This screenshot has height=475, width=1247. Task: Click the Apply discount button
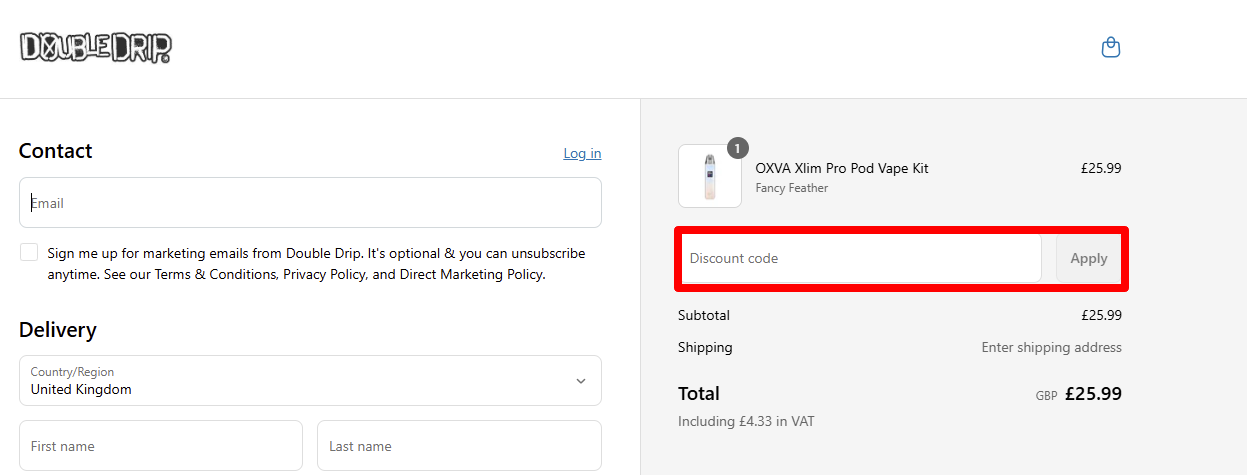pos(1088,258)
